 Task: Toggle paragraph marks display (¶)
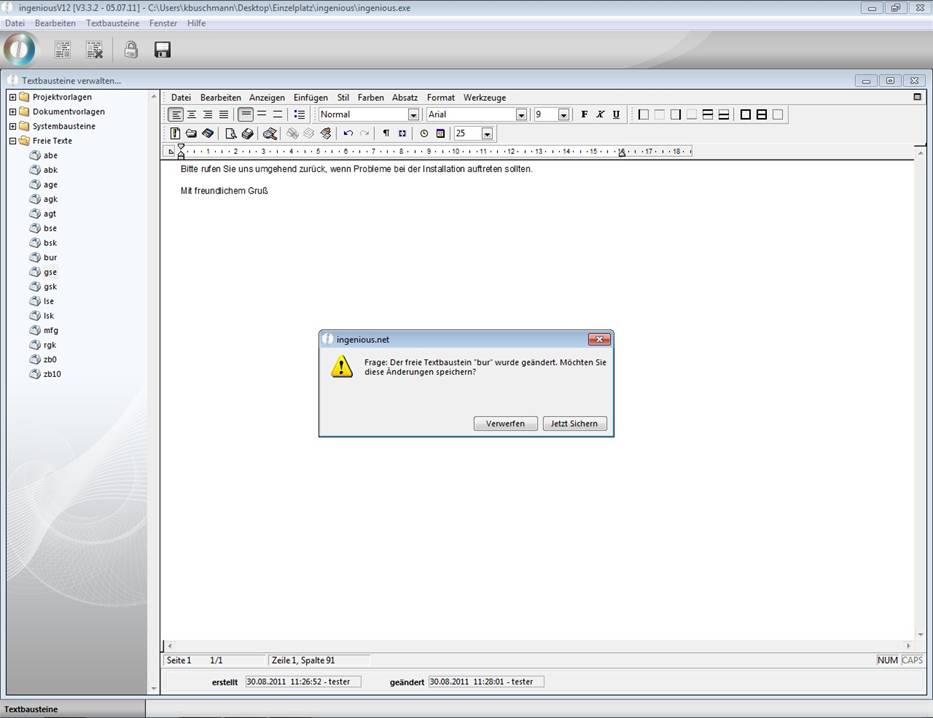click(x=386, y=133)
